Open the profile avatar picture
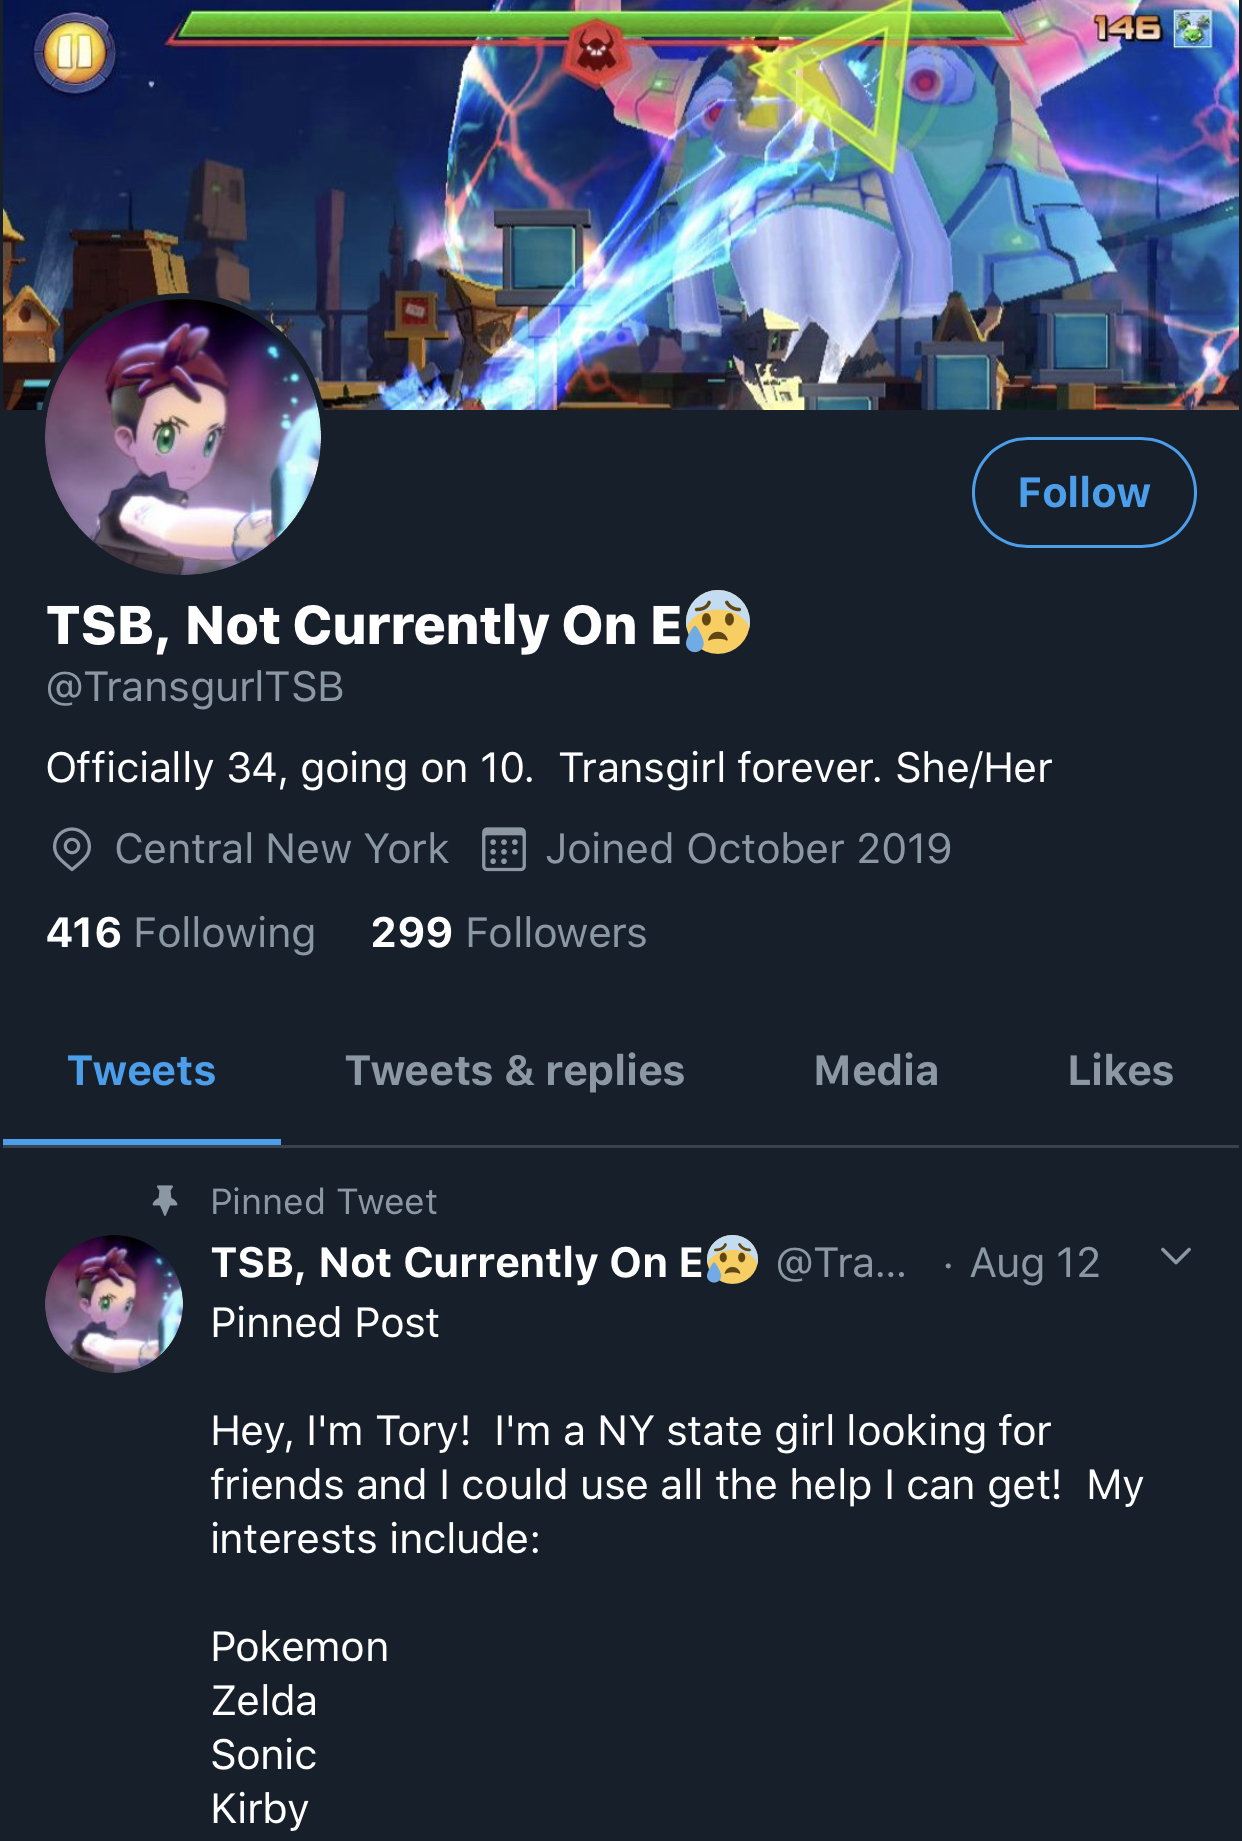1242x1841 pixels. (x=183, y=436)
